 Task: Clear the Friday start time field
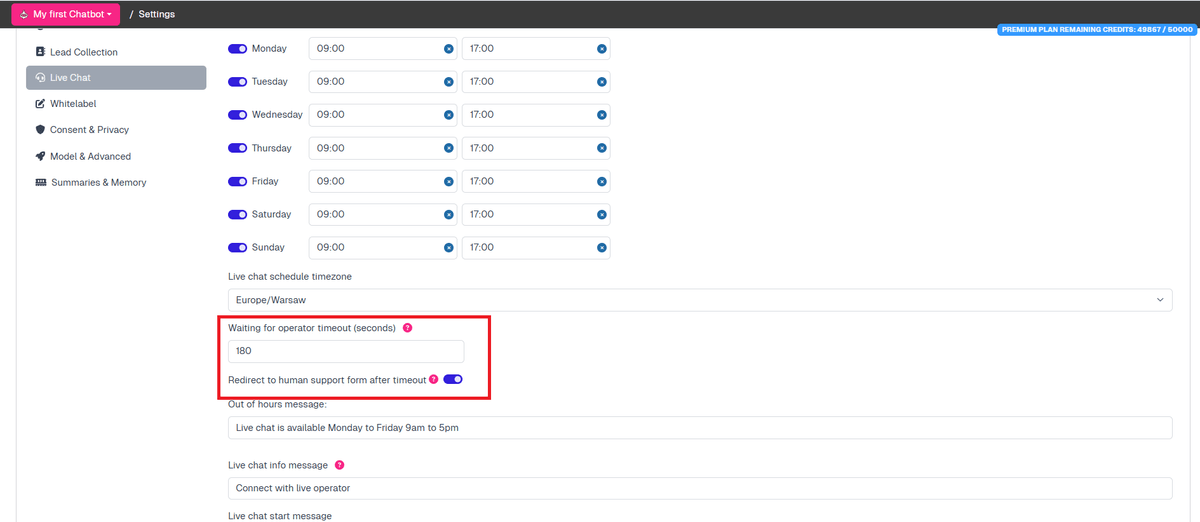coord(448,182)
